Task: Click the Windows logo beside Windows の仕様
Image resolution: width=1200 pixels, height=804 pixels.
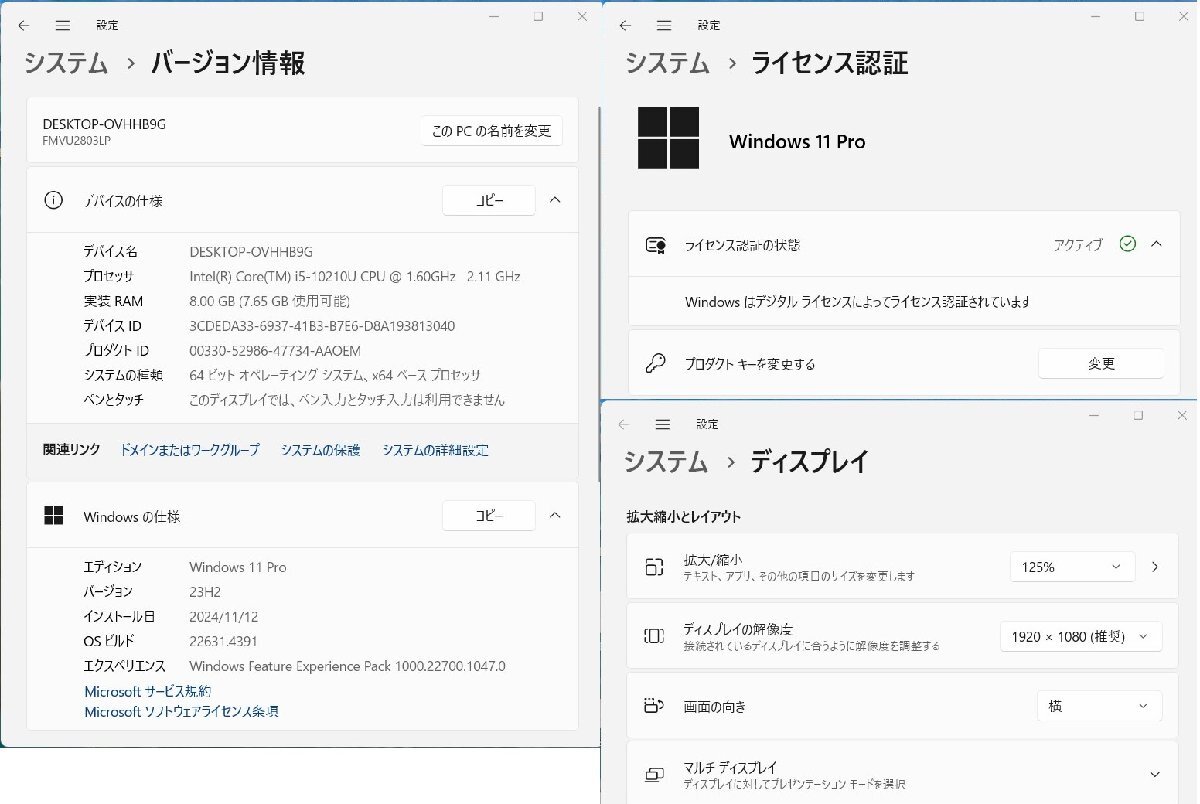Action: pyautogui.click(x=53, y=516)
